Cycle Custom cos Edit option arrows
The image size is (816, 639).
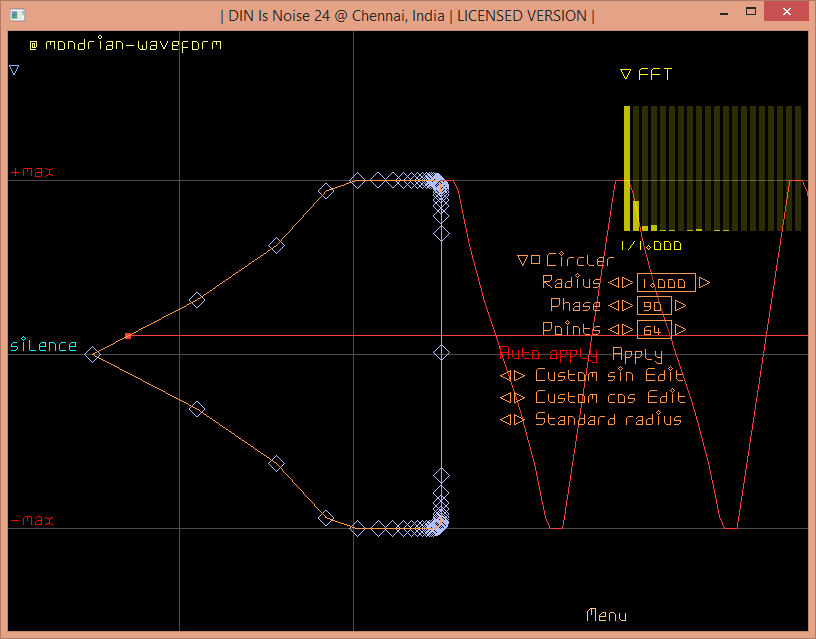click(512, 398)
